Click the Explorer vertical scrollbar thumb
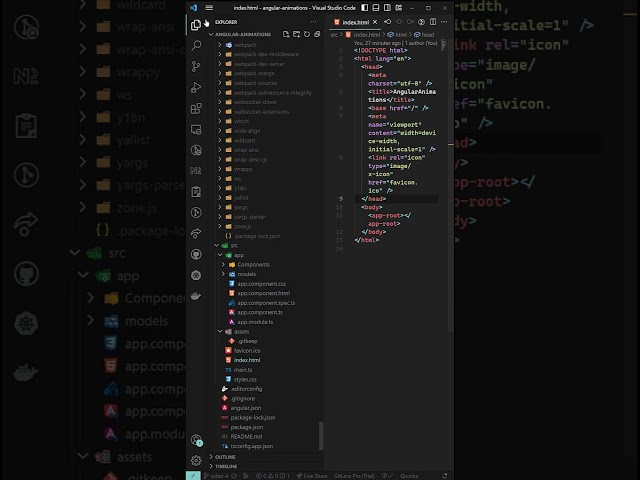640x480 pixels. point(321,436)
